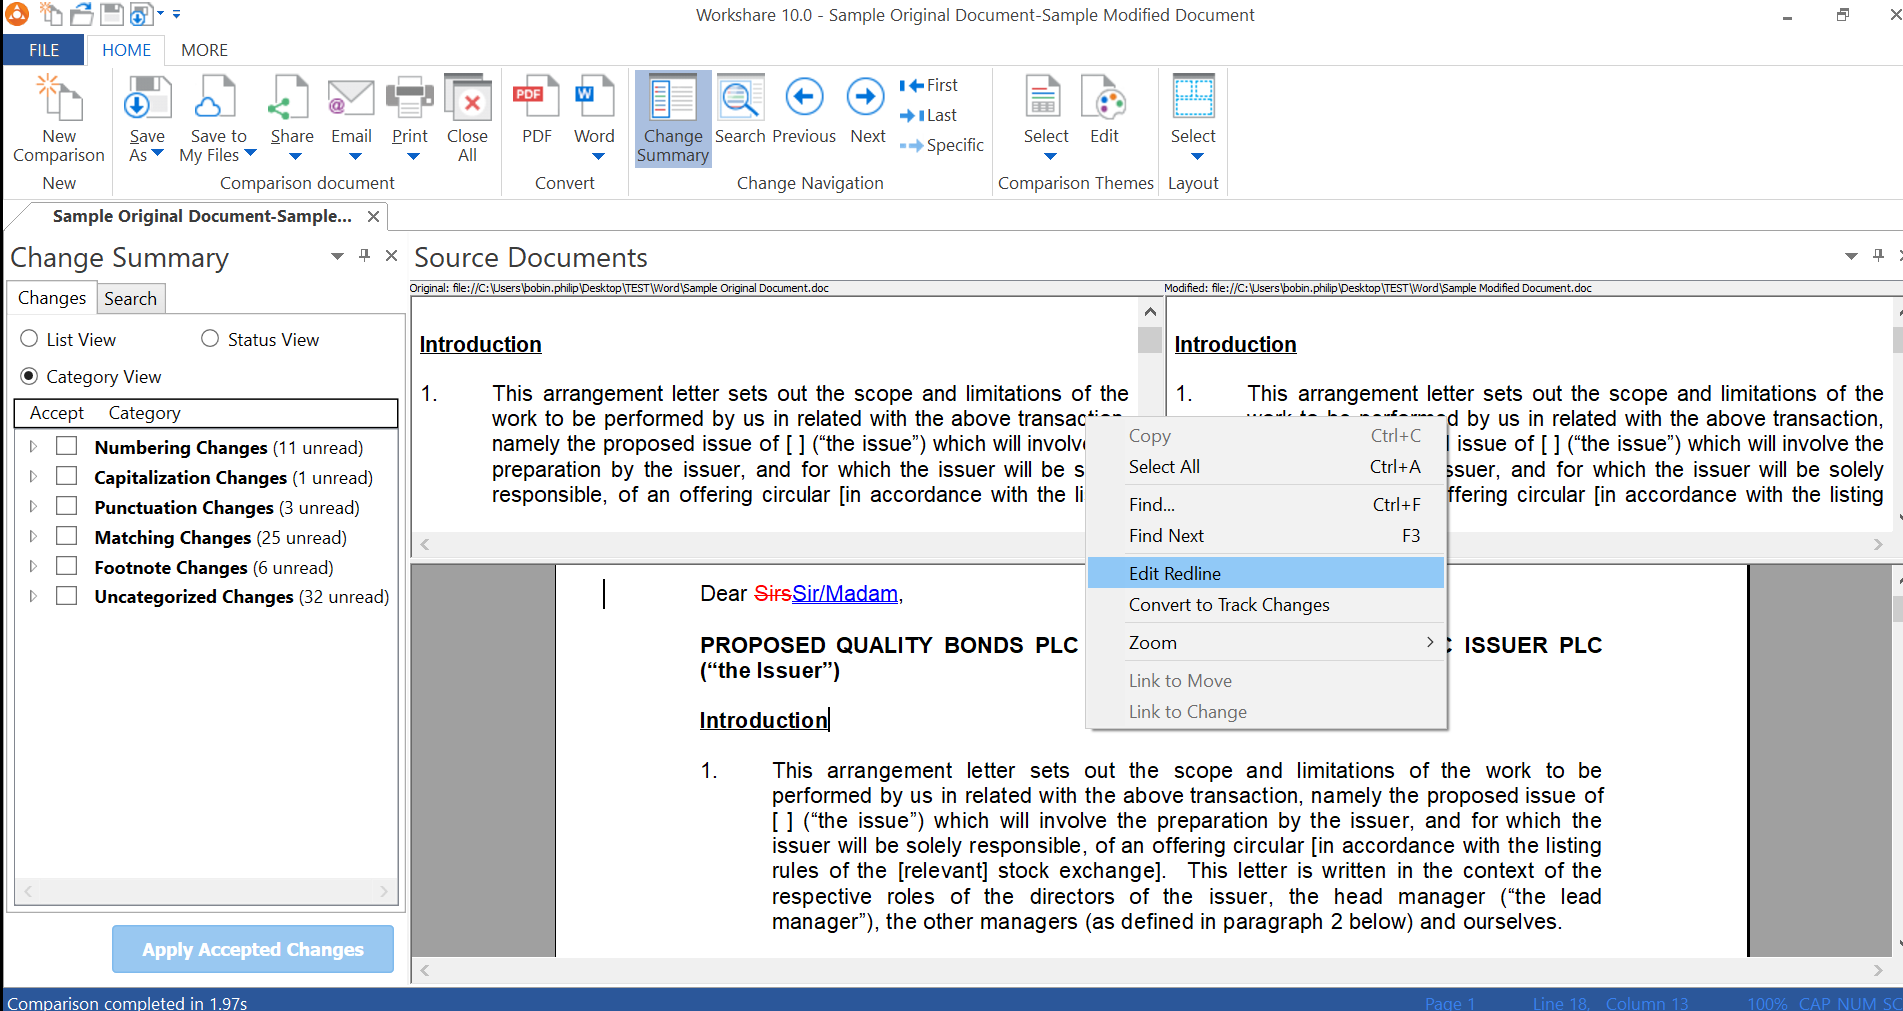Click the Close All icon
Viewport: 1903px width, 1011px height.
tap(467, 99)
